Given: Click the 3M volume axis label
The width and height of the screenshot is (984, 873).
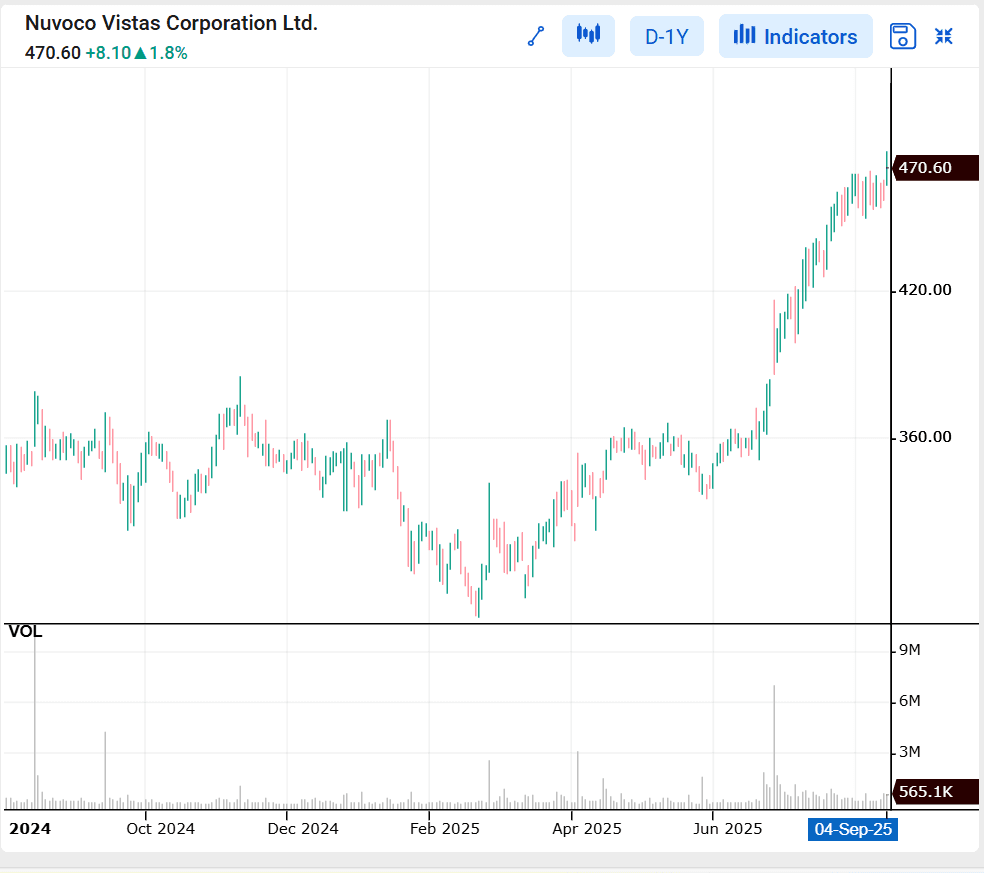Looking at the screenshot, I should tap(909, 752).
